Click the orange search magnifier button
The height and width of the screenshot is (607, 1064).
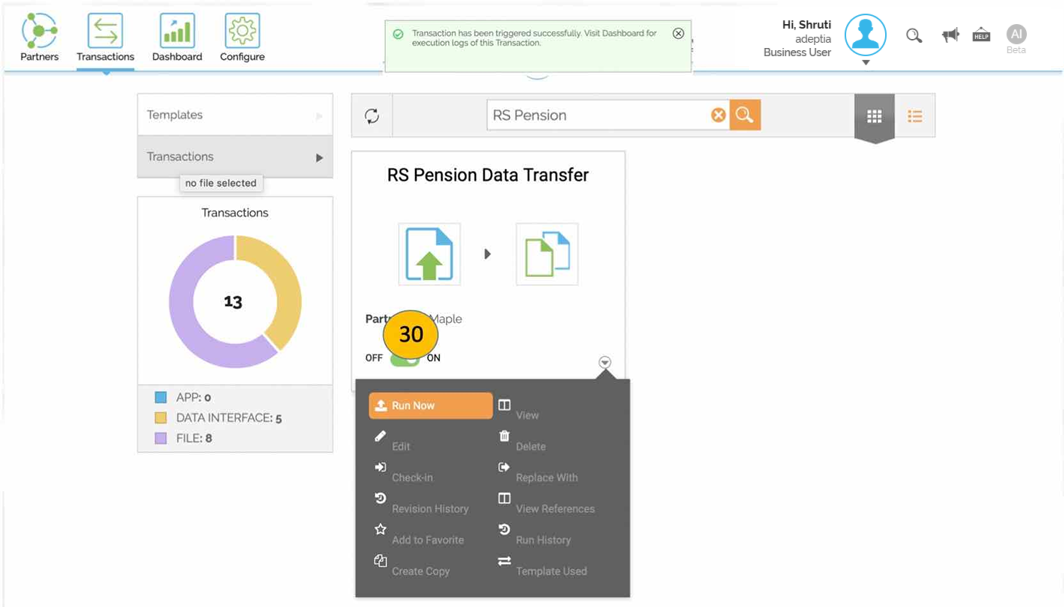click(x=744, y=115)
